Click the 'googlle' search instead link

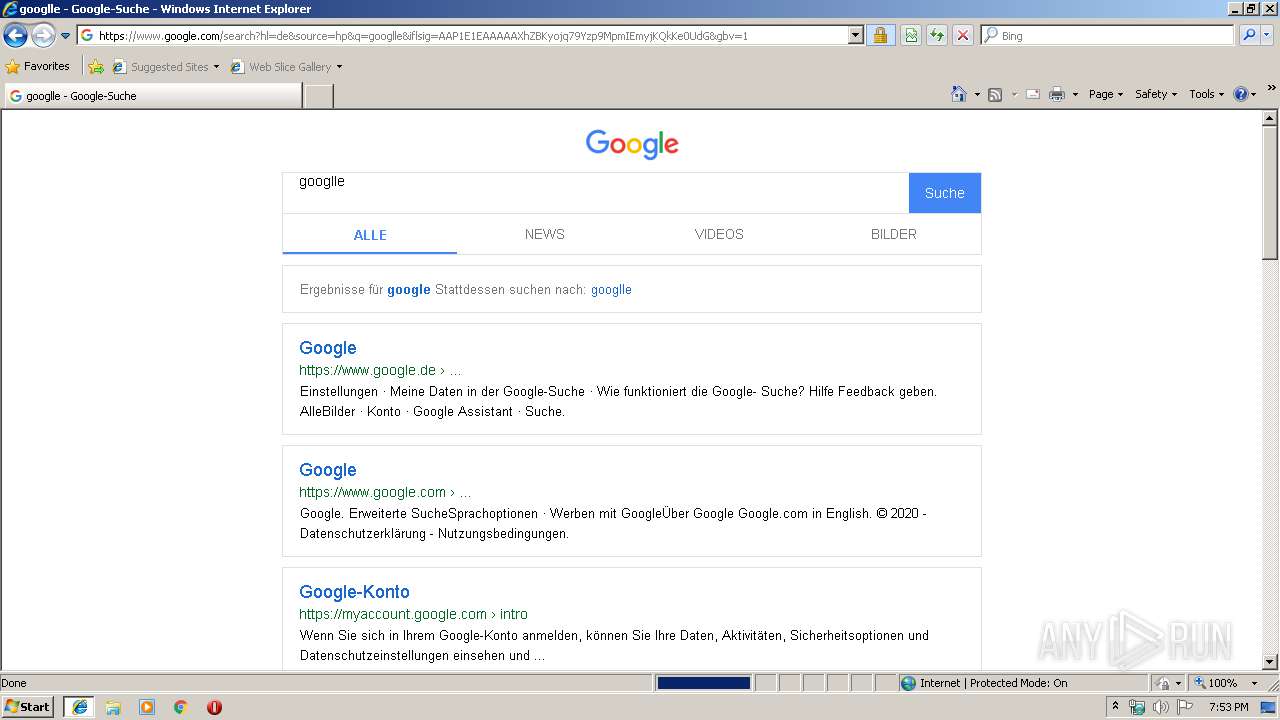pos(611,289)
